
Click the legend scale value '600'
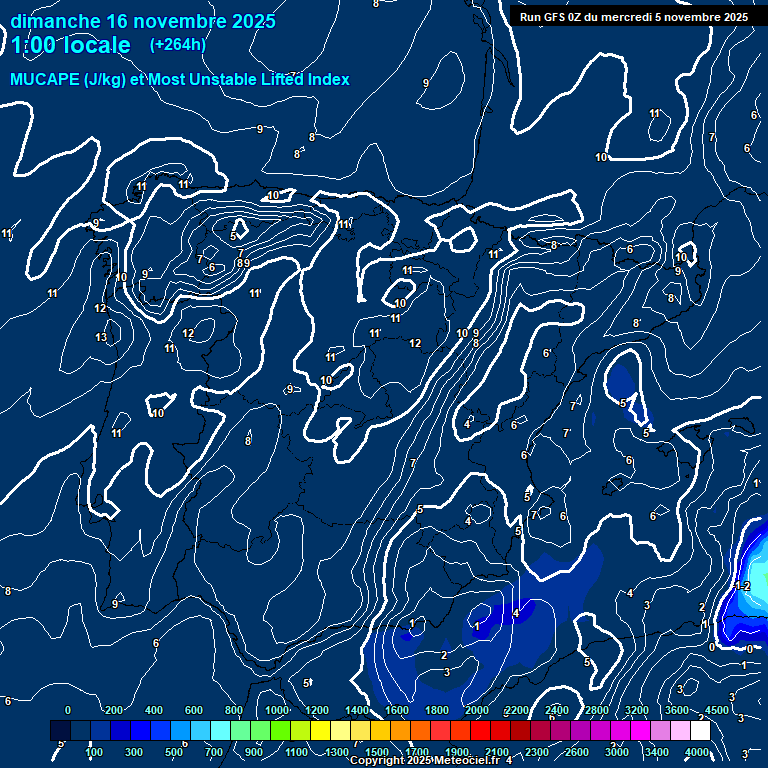[x=194, y=710]
